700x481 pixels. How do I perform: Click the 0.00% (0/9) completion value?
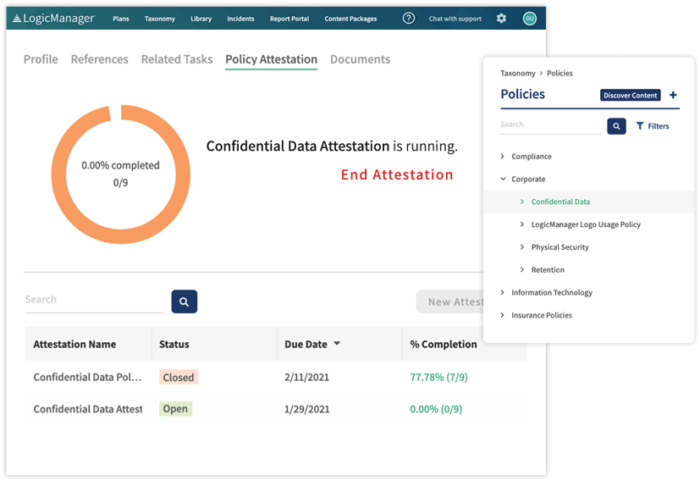pyautogui.click(x=436, y=409)
